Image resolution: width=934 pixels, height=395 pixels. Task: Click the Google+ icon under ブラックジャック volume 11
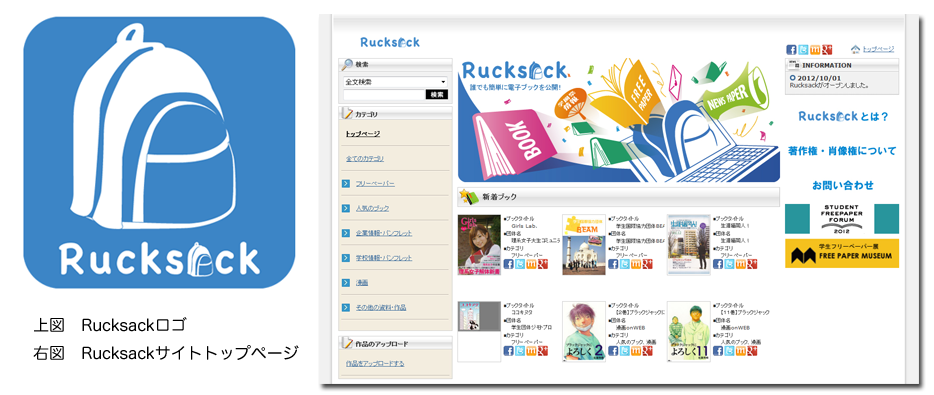(x=752, y=351)
